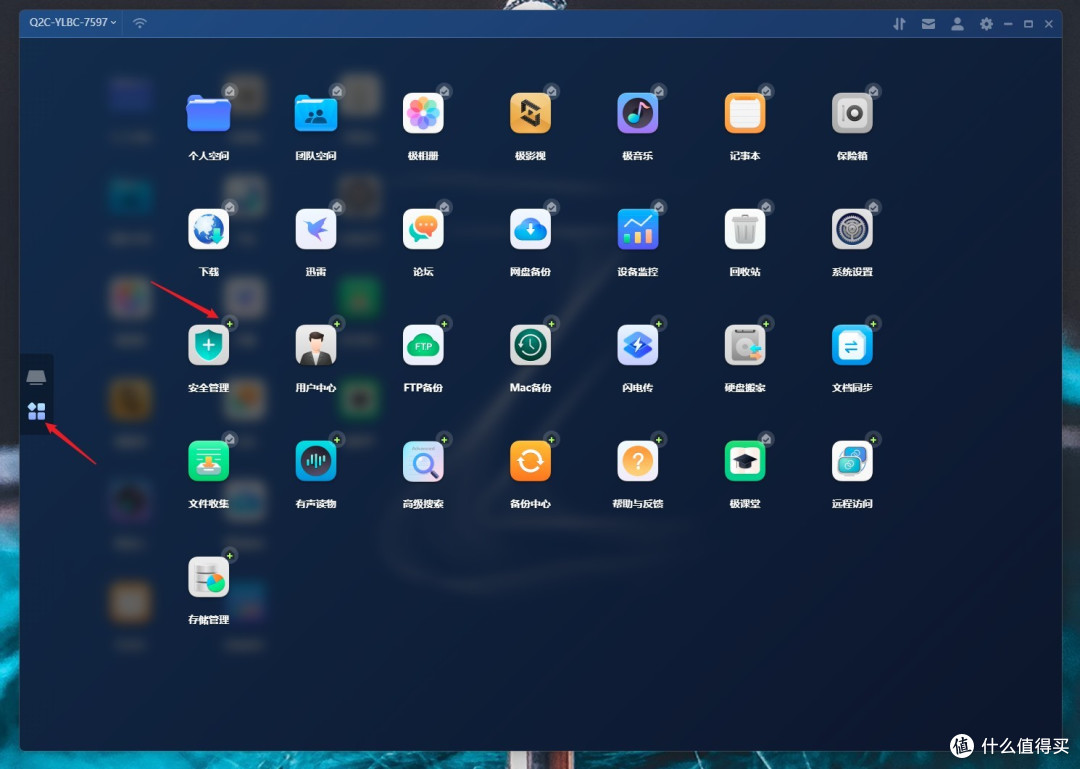Launch 有声读物 audiobook app
1080x769 pixels.
(316, 460)
